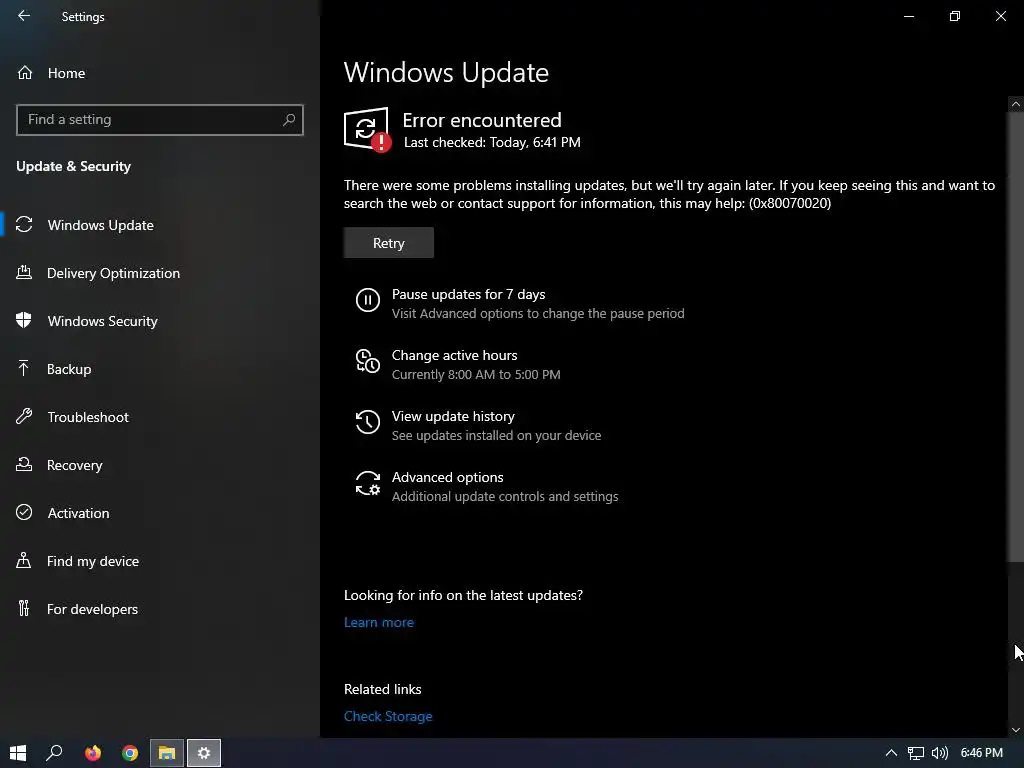
Task: Click the For developers tools icon
Action: click(x=24, y=608)
